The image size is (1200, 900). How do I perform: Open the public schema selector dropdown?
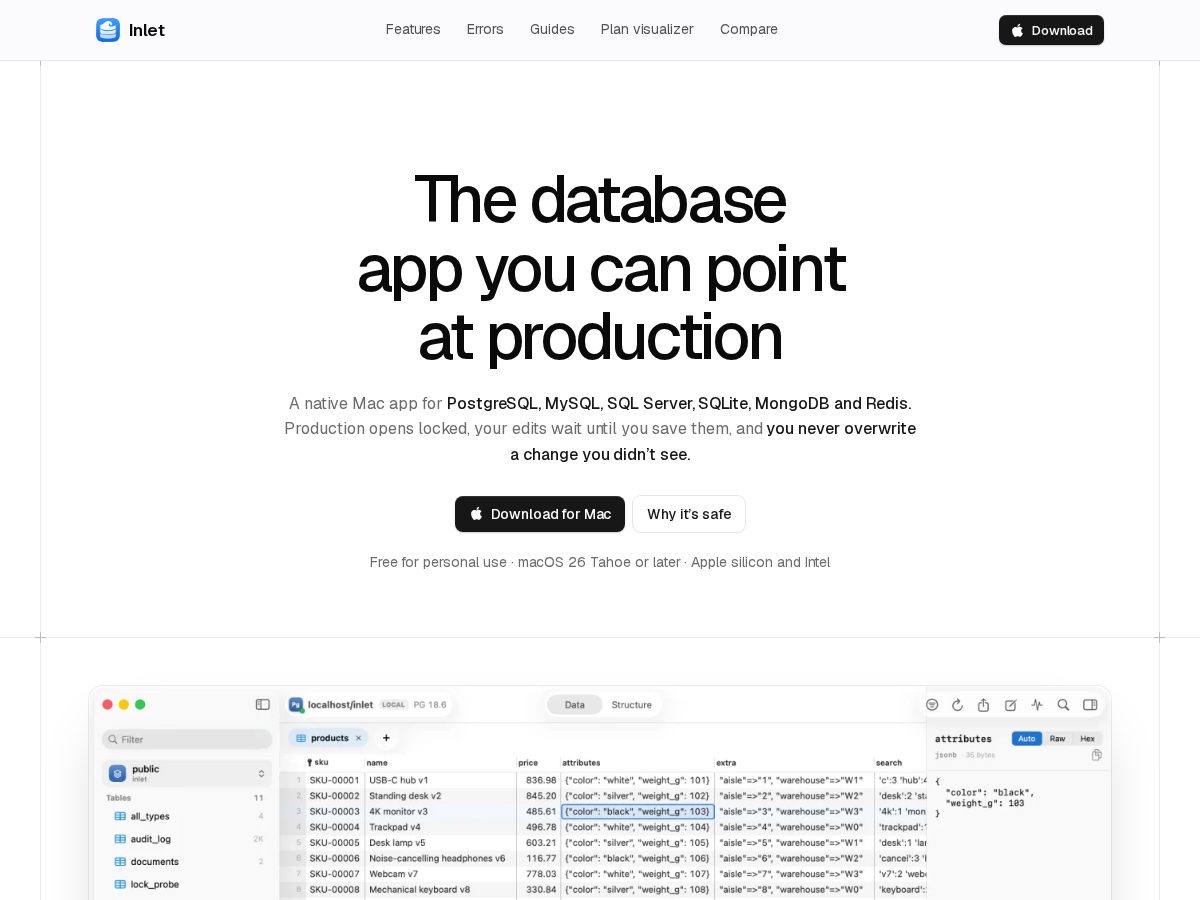pyautogui.click(x=187, y=773)
